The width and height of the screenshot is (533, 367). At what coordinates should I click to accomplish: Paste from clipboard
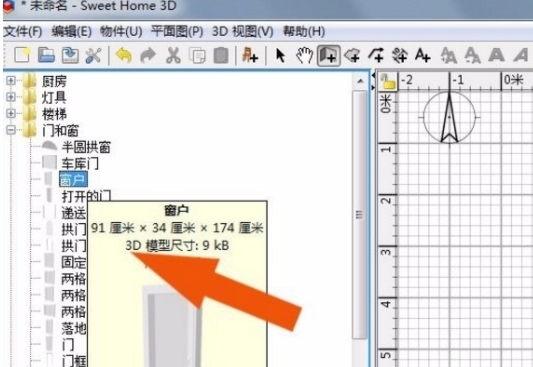tap(221, 55)
